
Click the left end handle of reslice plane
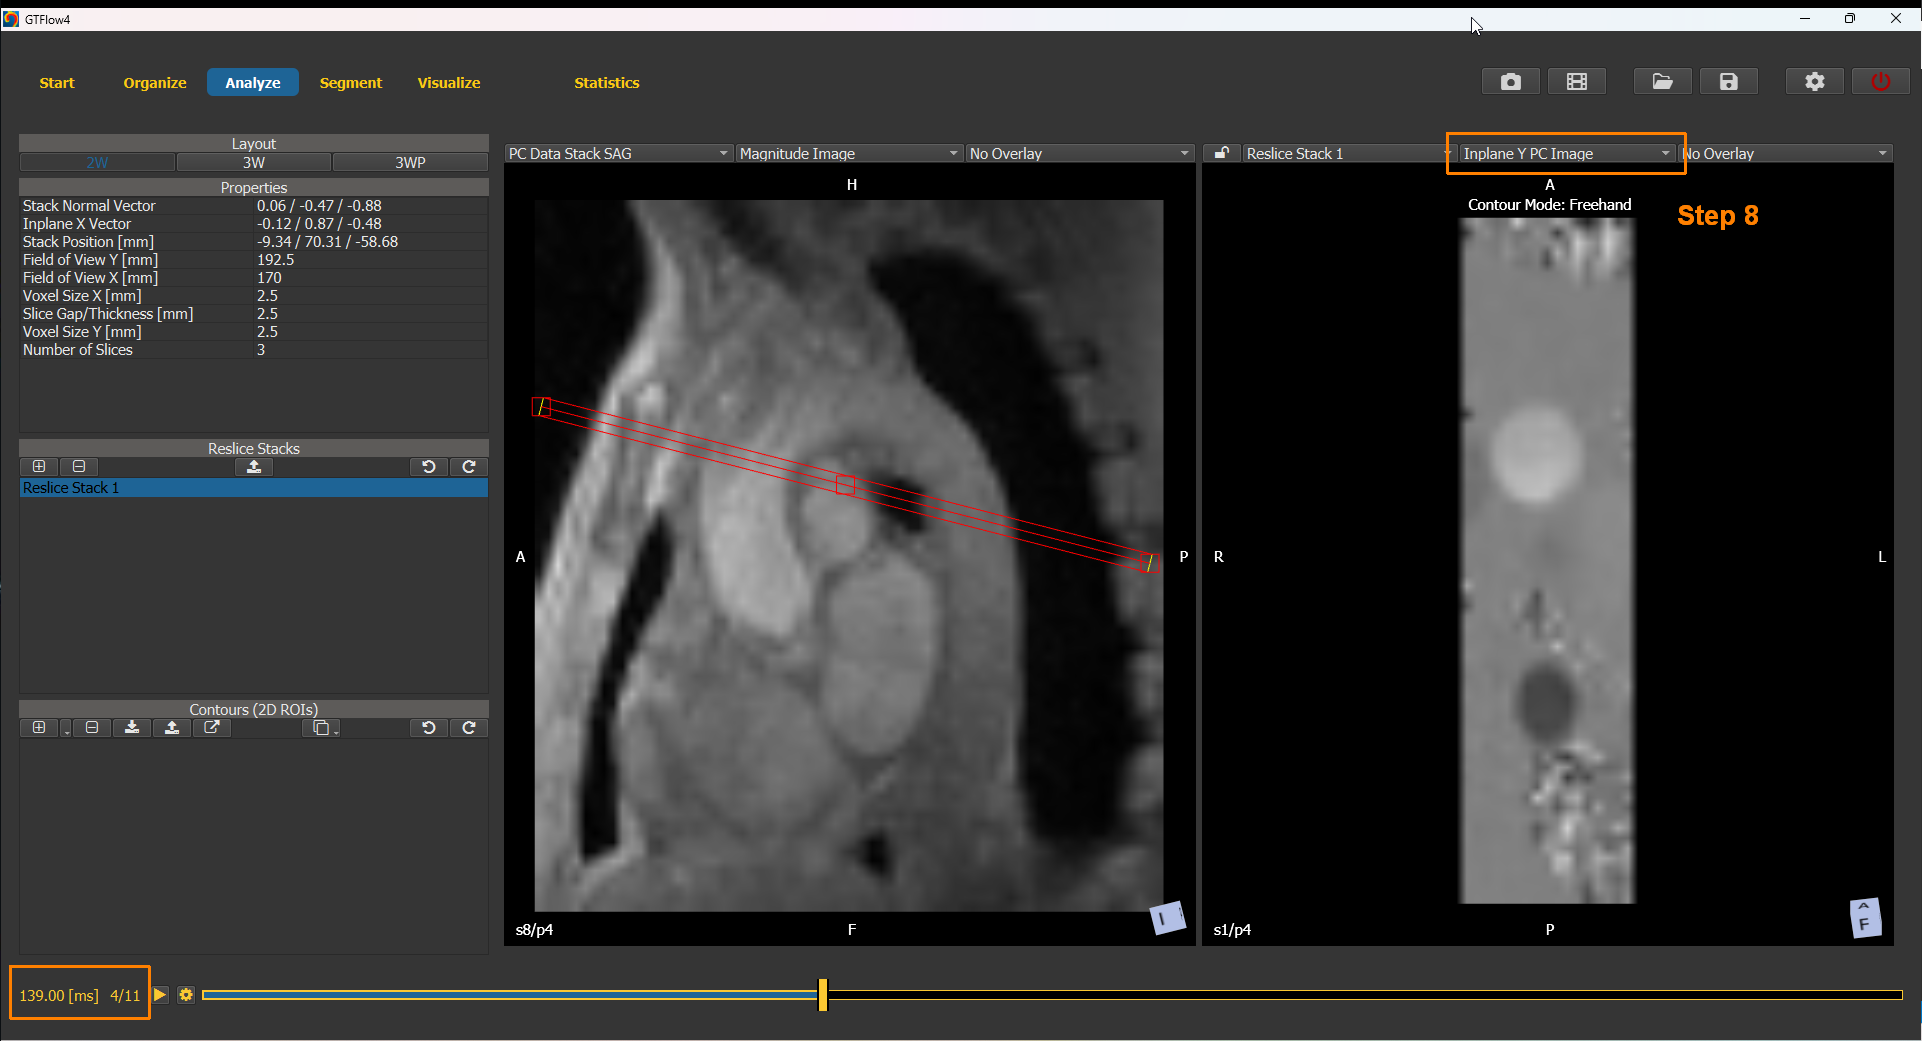pos(541,407)
